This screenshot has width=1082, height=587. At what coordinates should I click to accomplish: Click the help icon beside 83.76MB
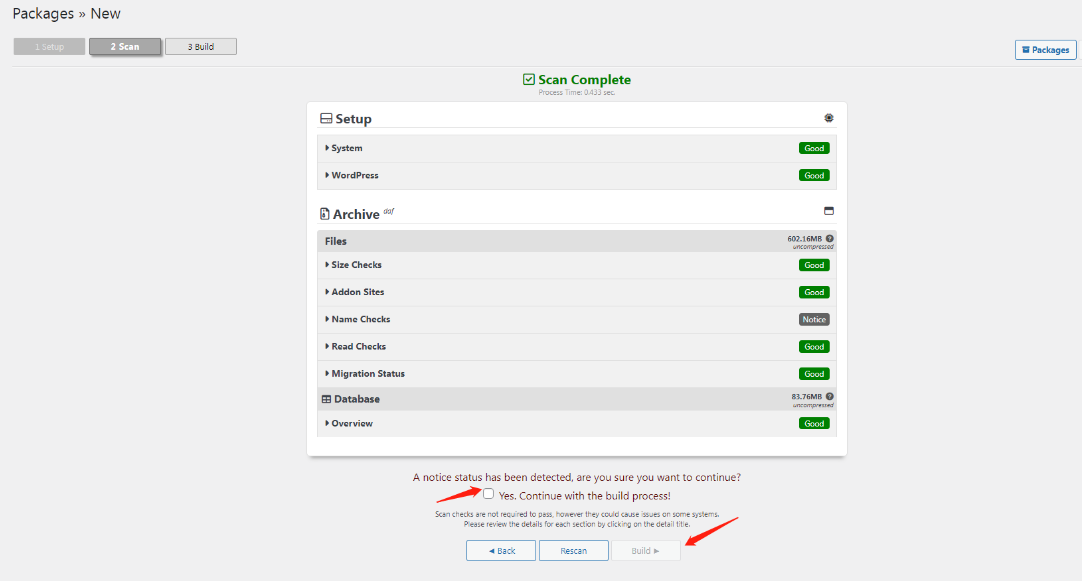point(830,396)
